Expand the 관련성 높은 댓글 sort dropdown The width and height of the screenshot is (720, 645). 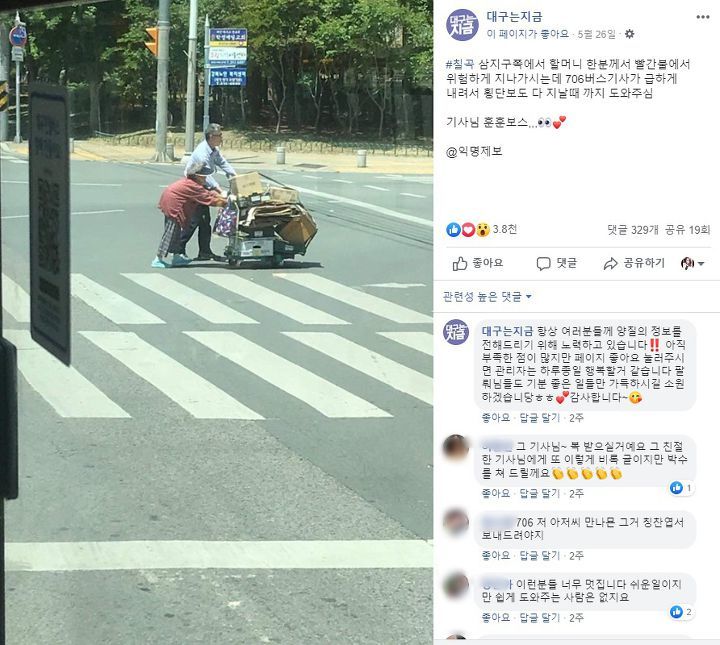(x=487, y=297)
